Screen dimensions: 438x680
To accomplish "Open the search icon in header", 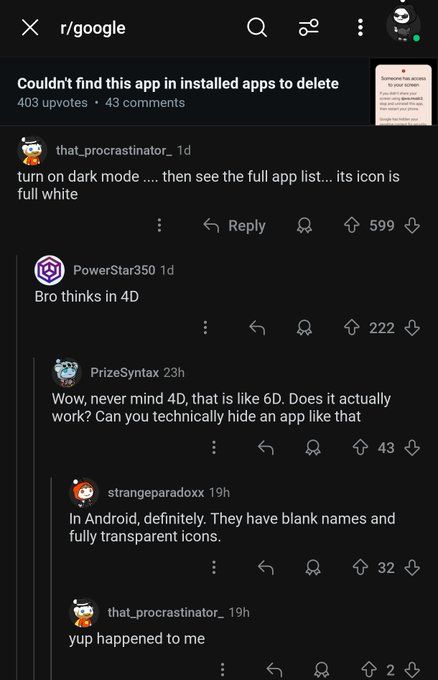I will pyautogui.click(x=257, y=28).
